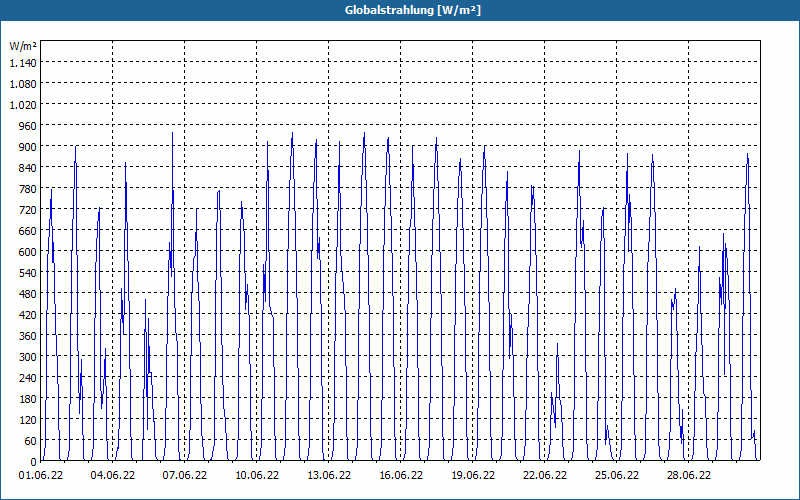Image resolution: width=800 pixels, height=500 pixels.
Task: Select the 25.06.22 date label
Action: coord(616,476)
